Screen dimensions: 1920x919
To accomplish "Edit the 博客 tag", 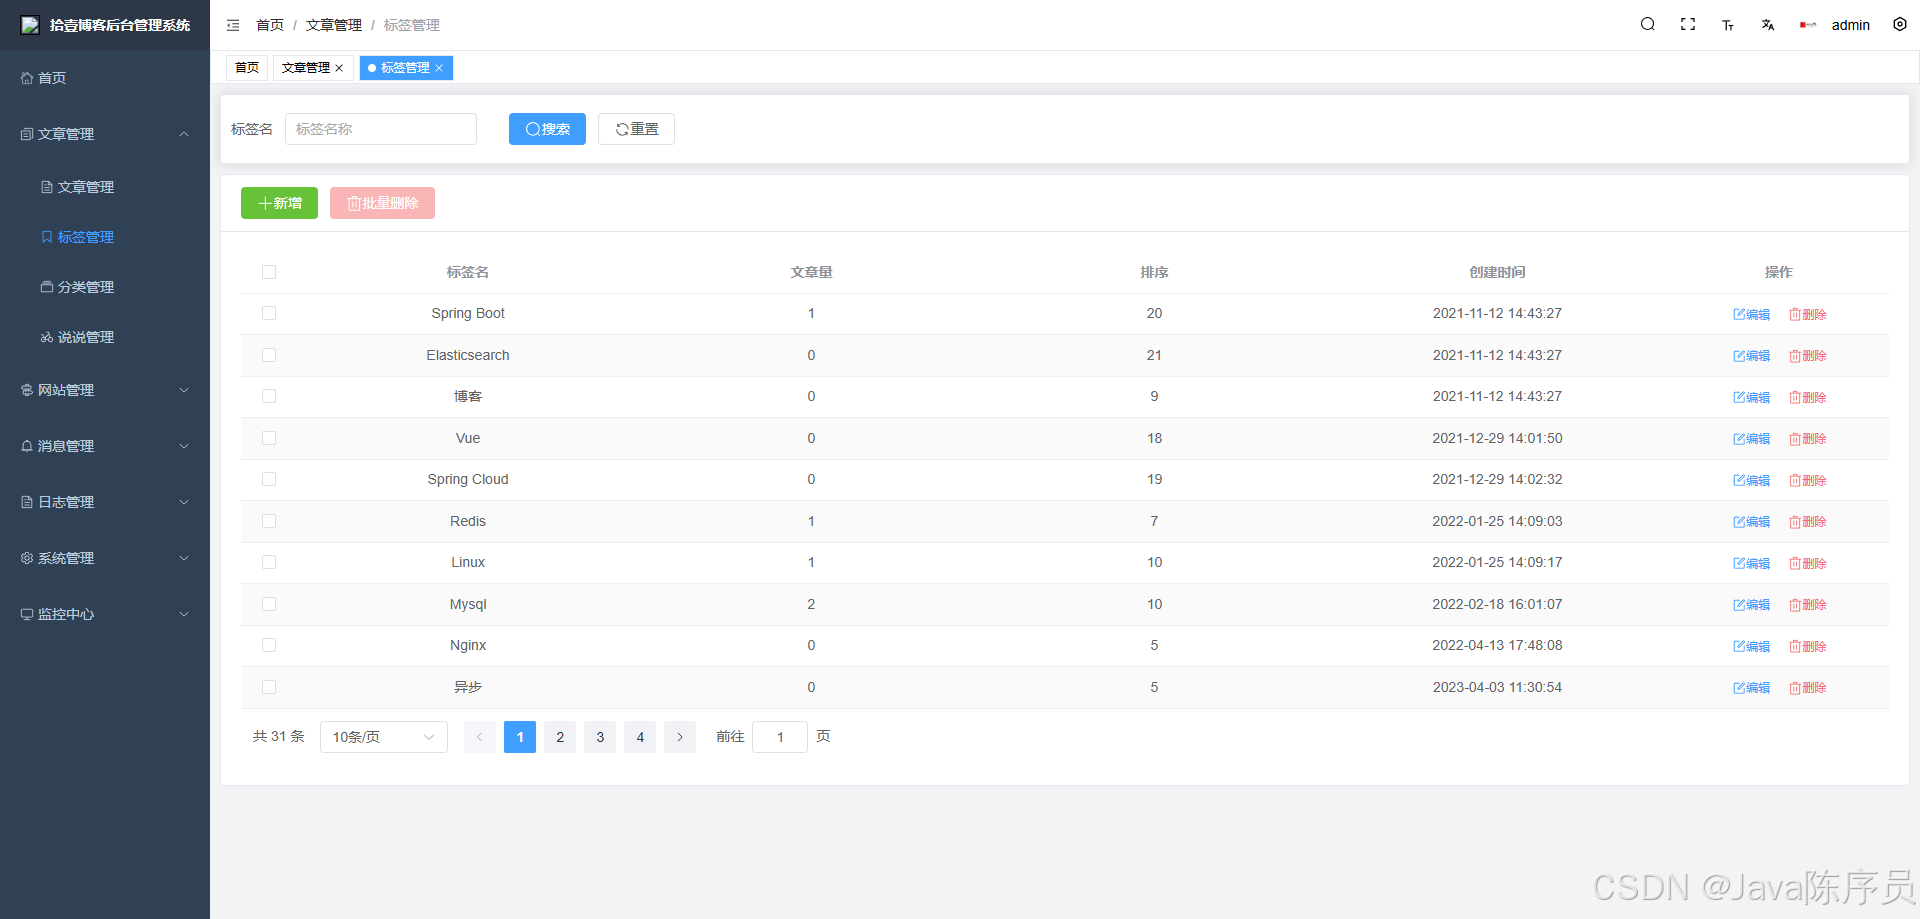I will pos(1751,397).
